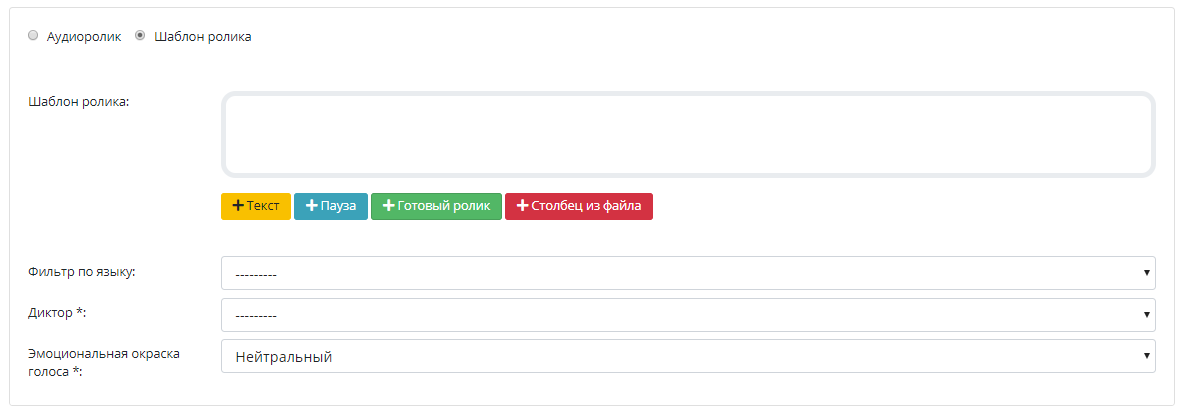Add a Готовый ролик block
The image size is (1182, 407).
coord(436,207)
